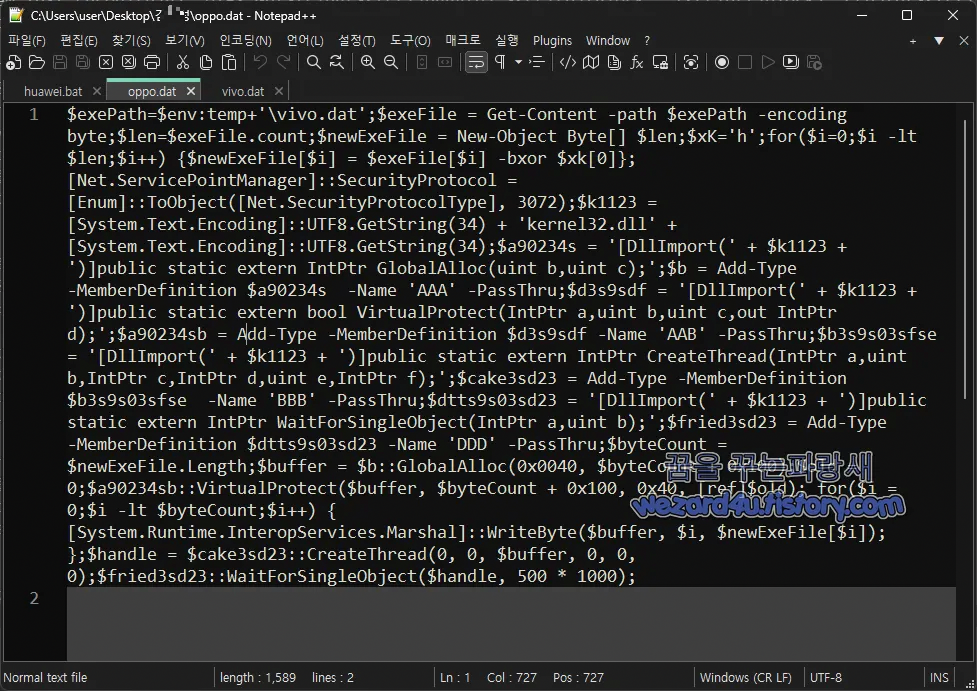Image resolution: width=977 pixels, height=691 pixels.
Task: Open a file with folder icon
Action: coord(37,62)
